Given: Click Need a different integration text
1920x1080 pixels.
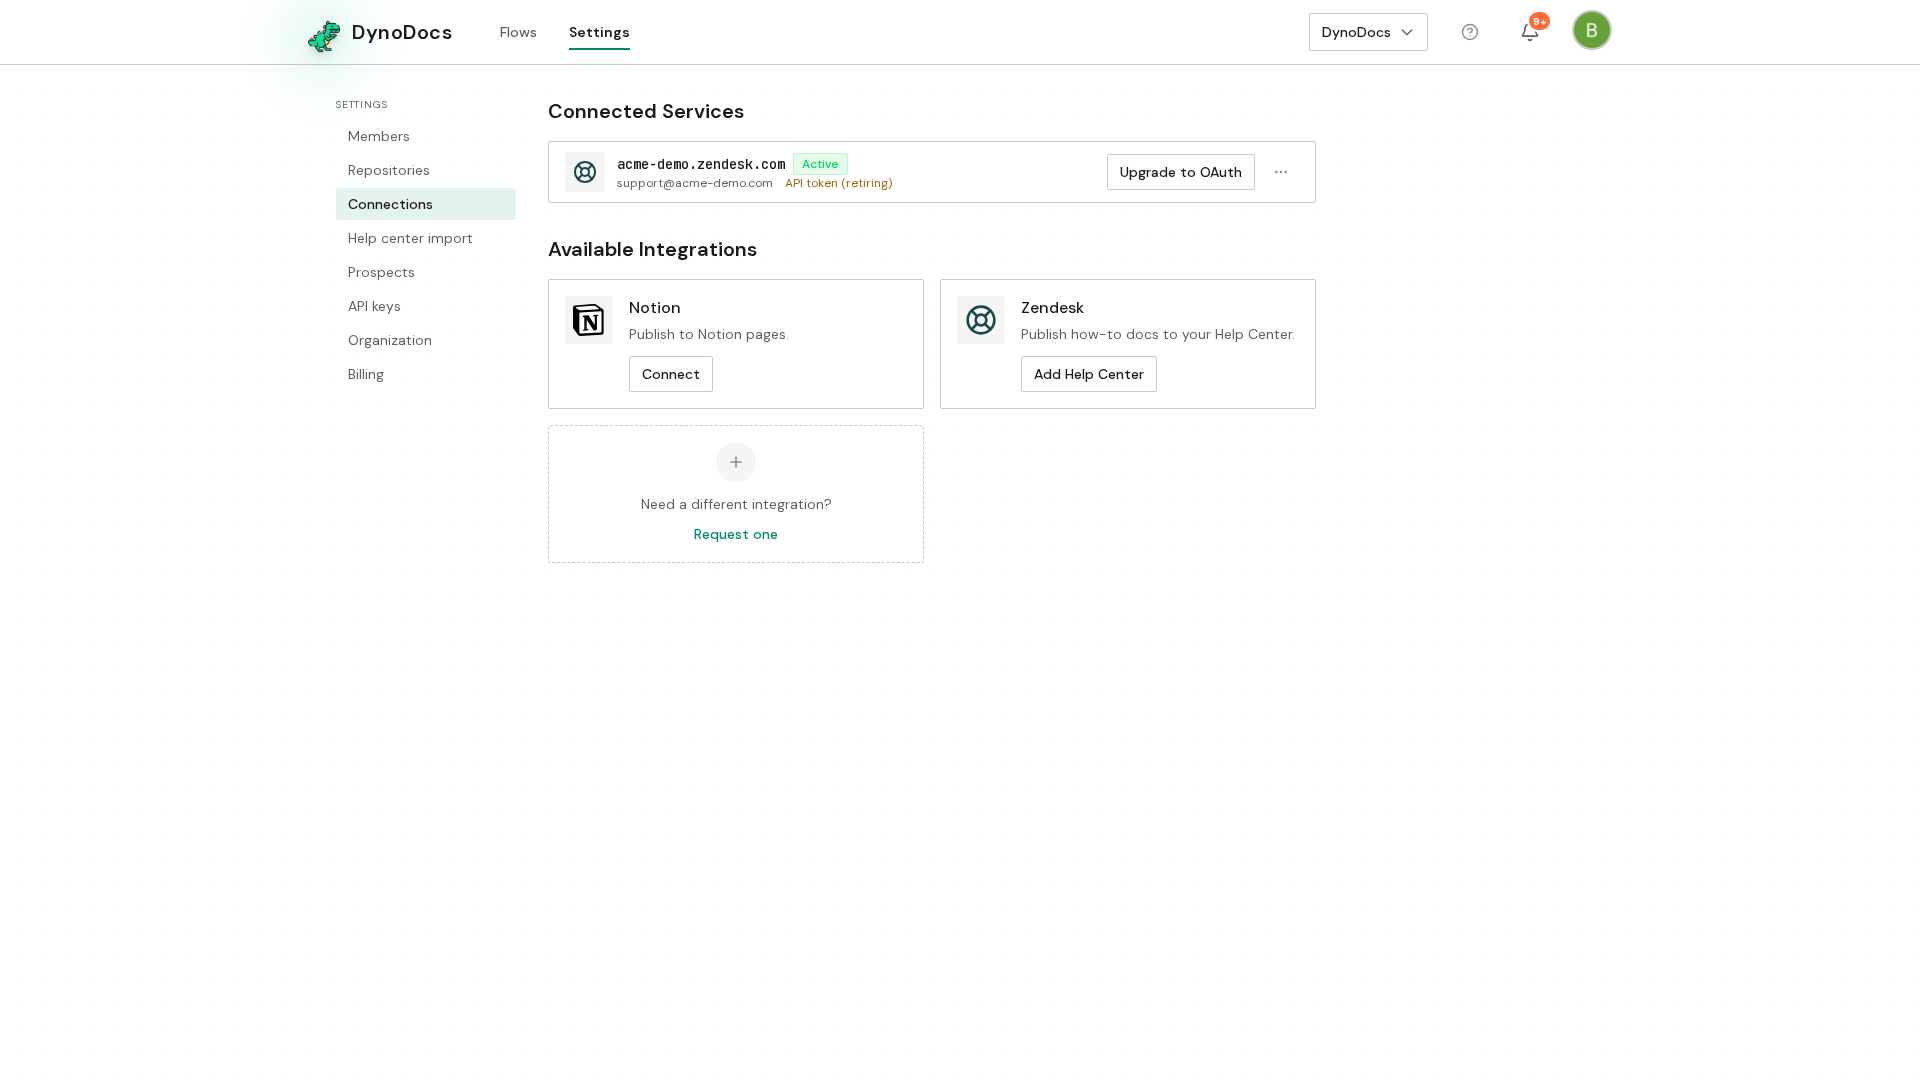Looking at the screenshot, I should click(x=736, y=504).
